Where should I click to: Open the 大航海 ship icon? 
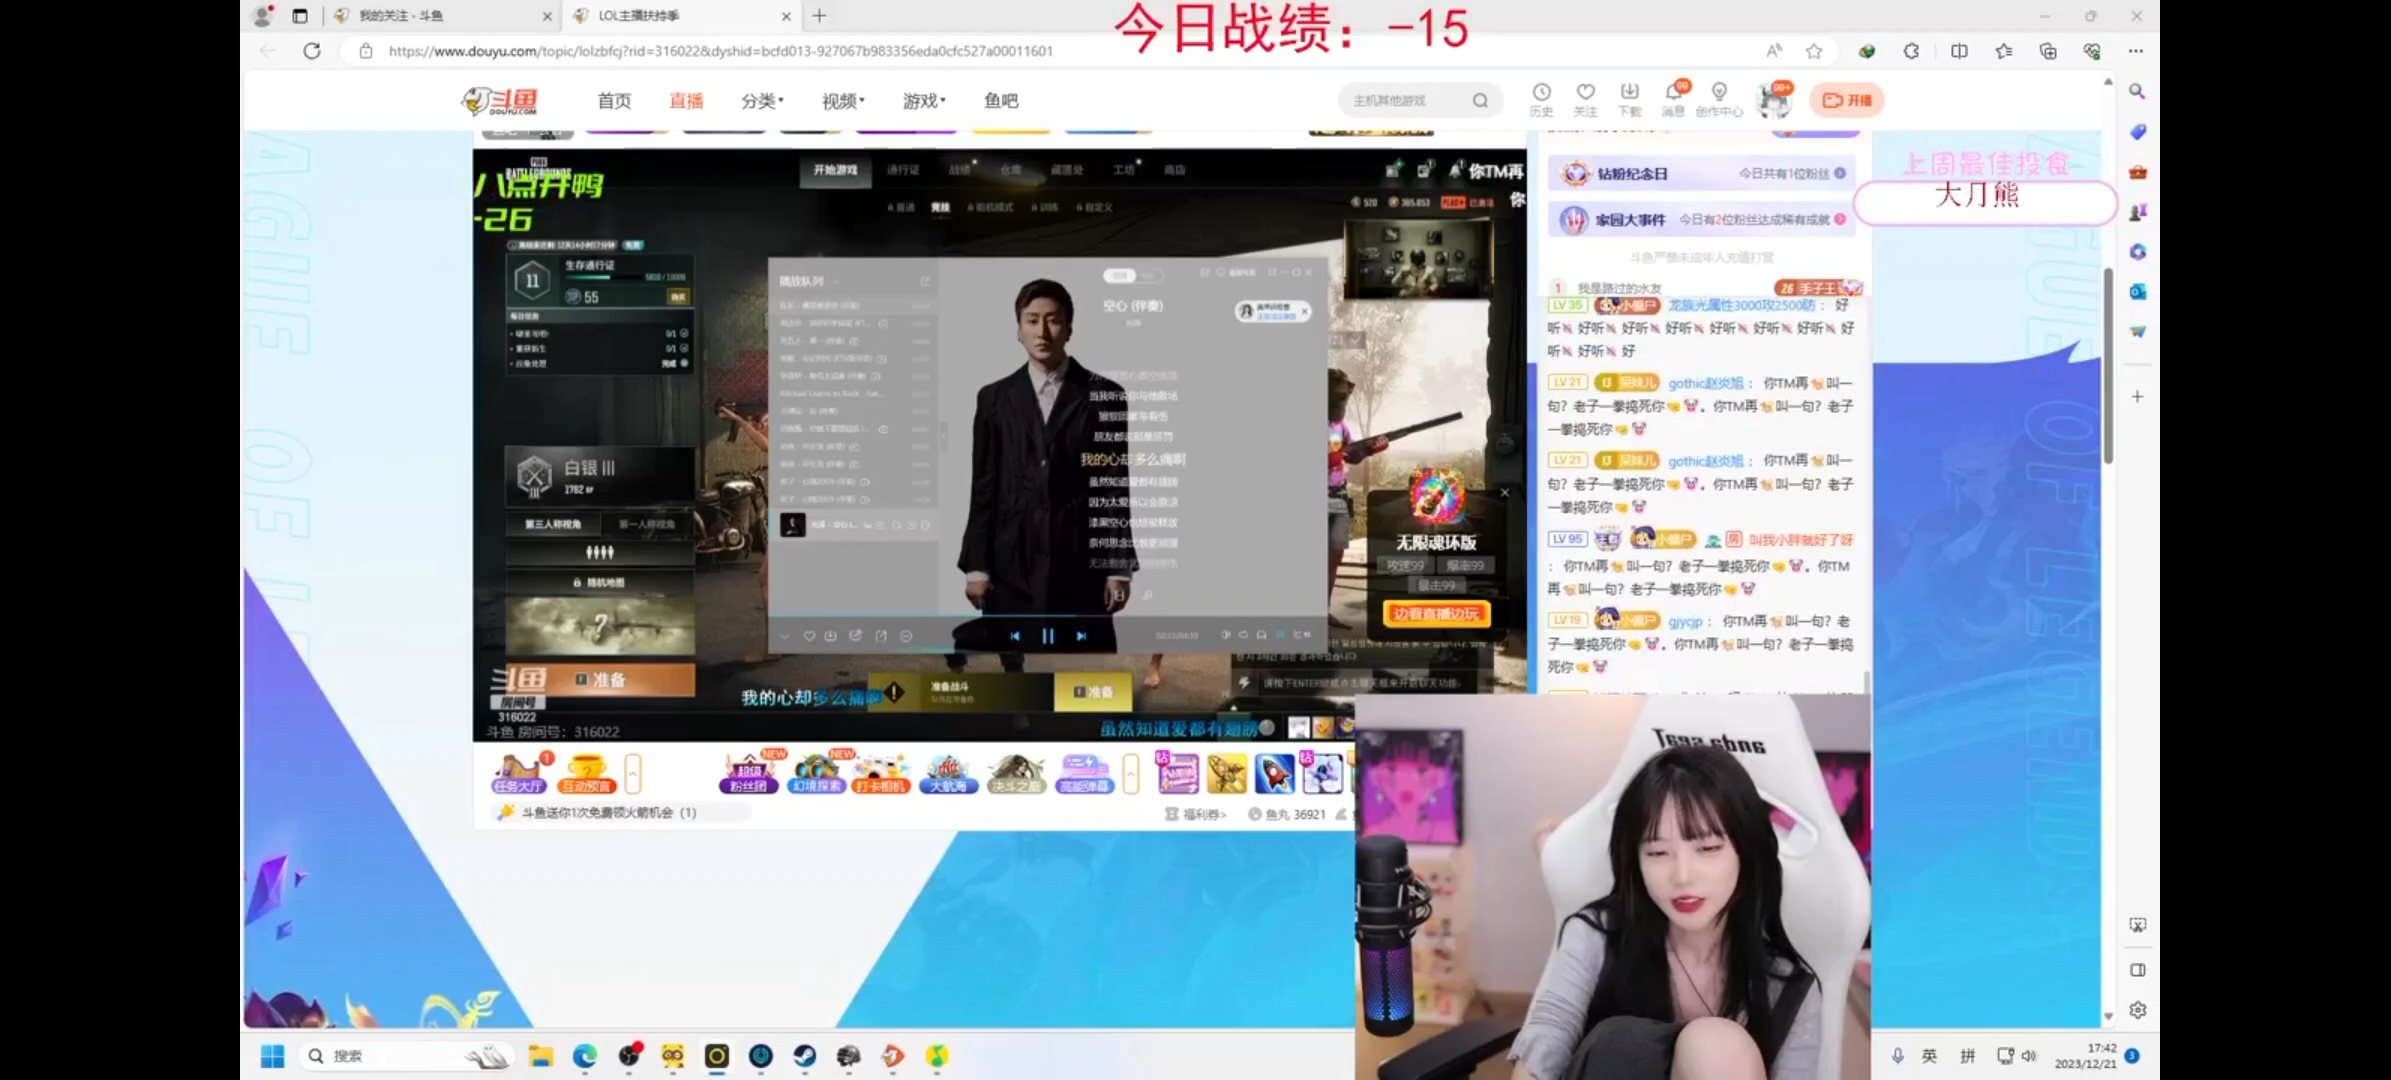coord(948,773)
